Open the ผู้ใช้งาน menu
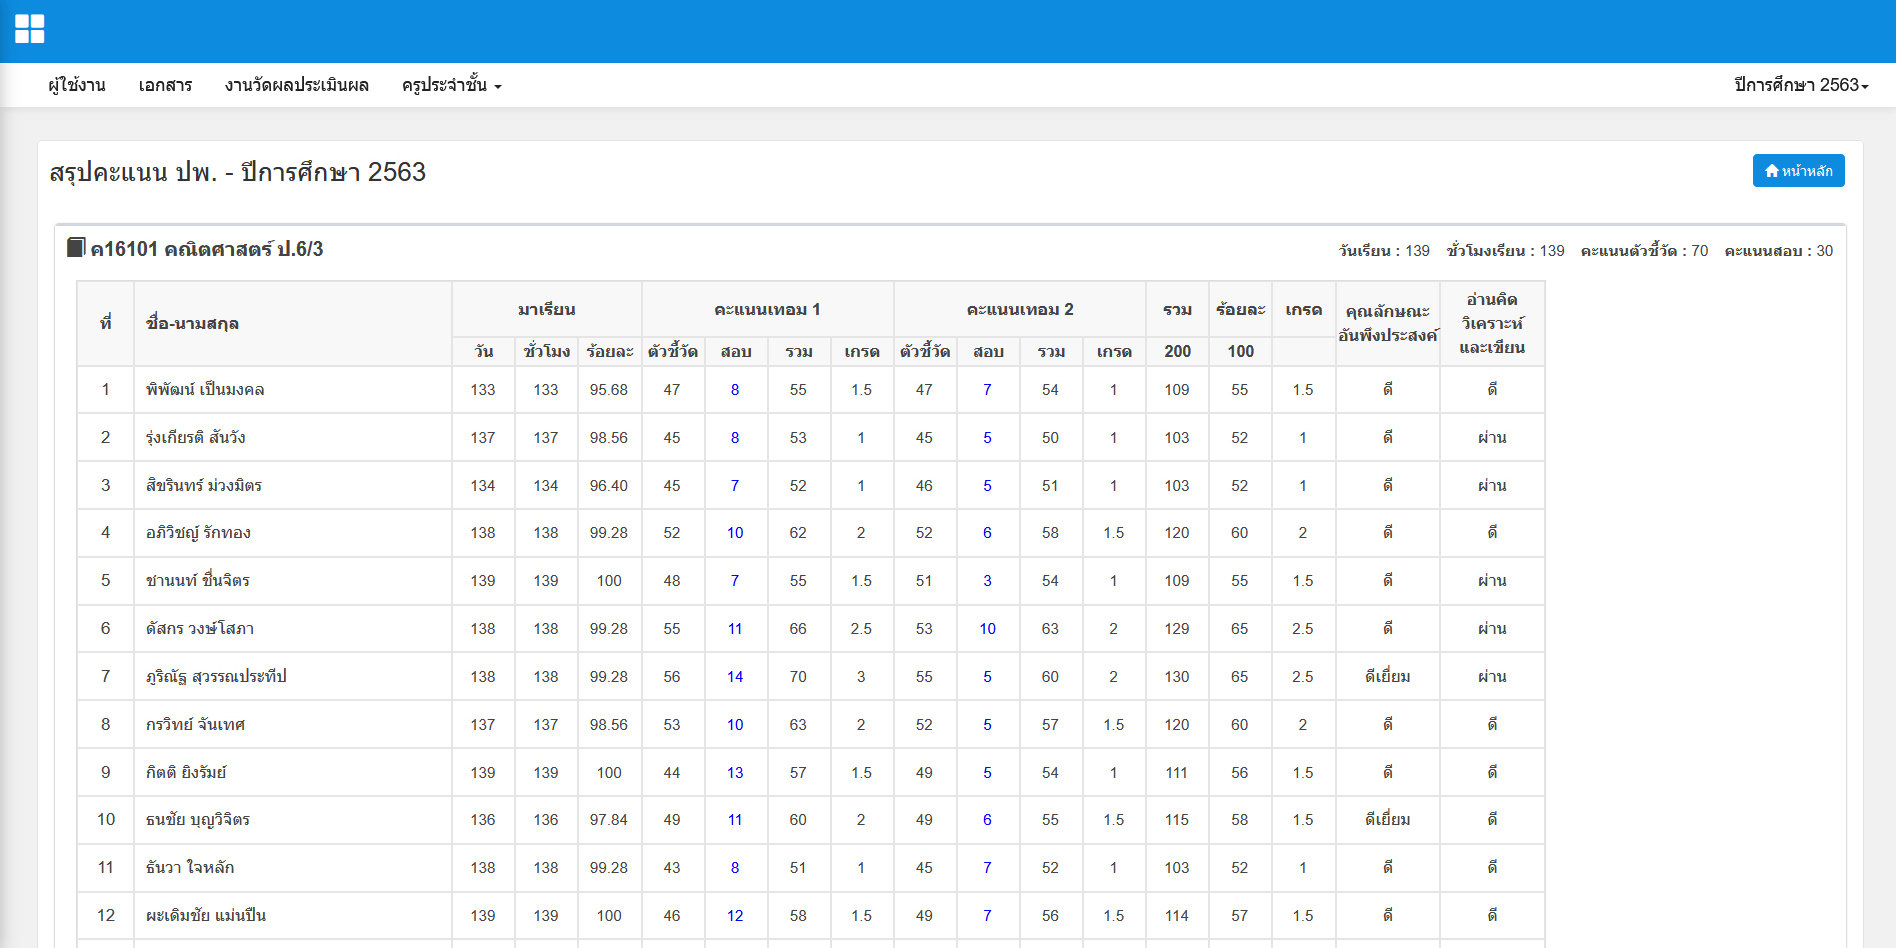This screenshot has height=948, width=1896. 77,85
